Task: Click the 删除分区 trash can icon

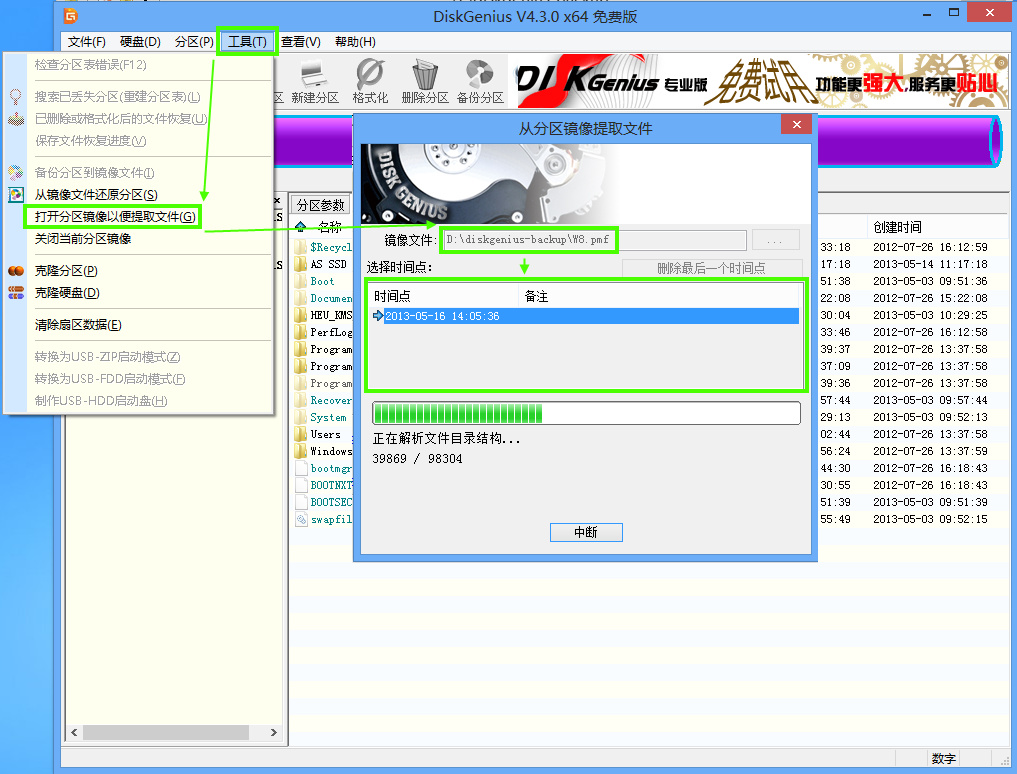Action: coord(425,75)
